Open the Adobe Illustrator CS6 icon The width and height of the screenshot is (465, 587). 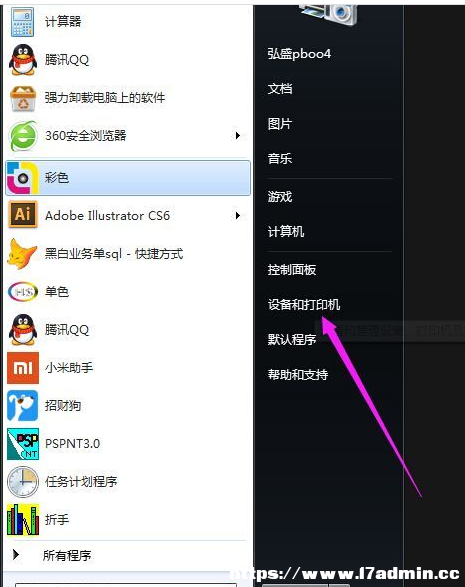[23, 215]
